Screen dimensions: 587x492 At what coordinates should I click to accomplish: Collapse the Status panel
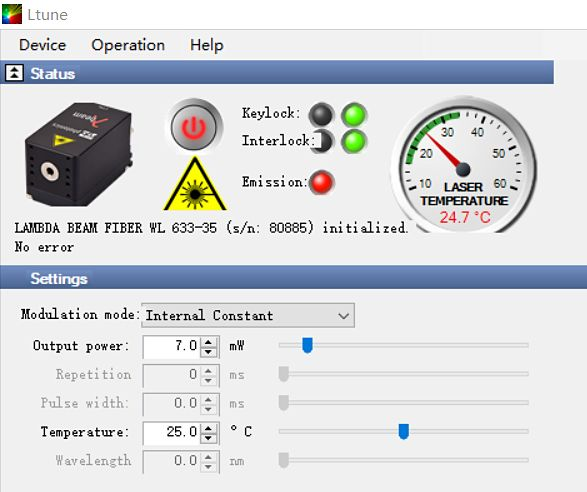(14, 73)
